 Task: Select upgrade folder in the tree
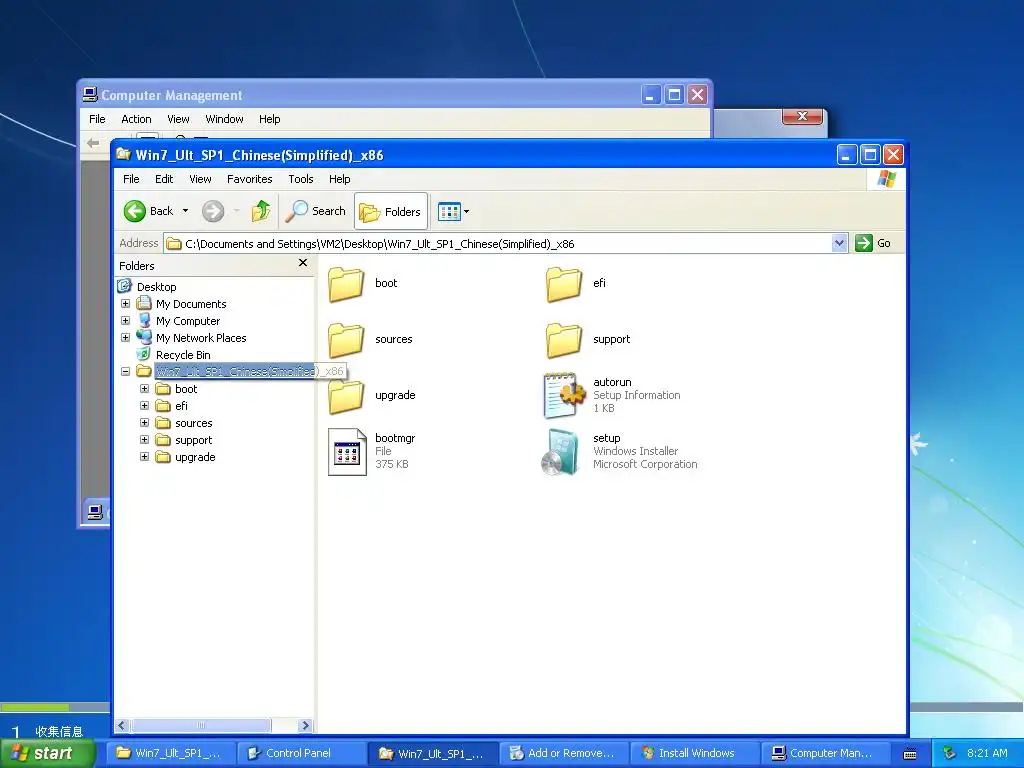pos(195,457)
